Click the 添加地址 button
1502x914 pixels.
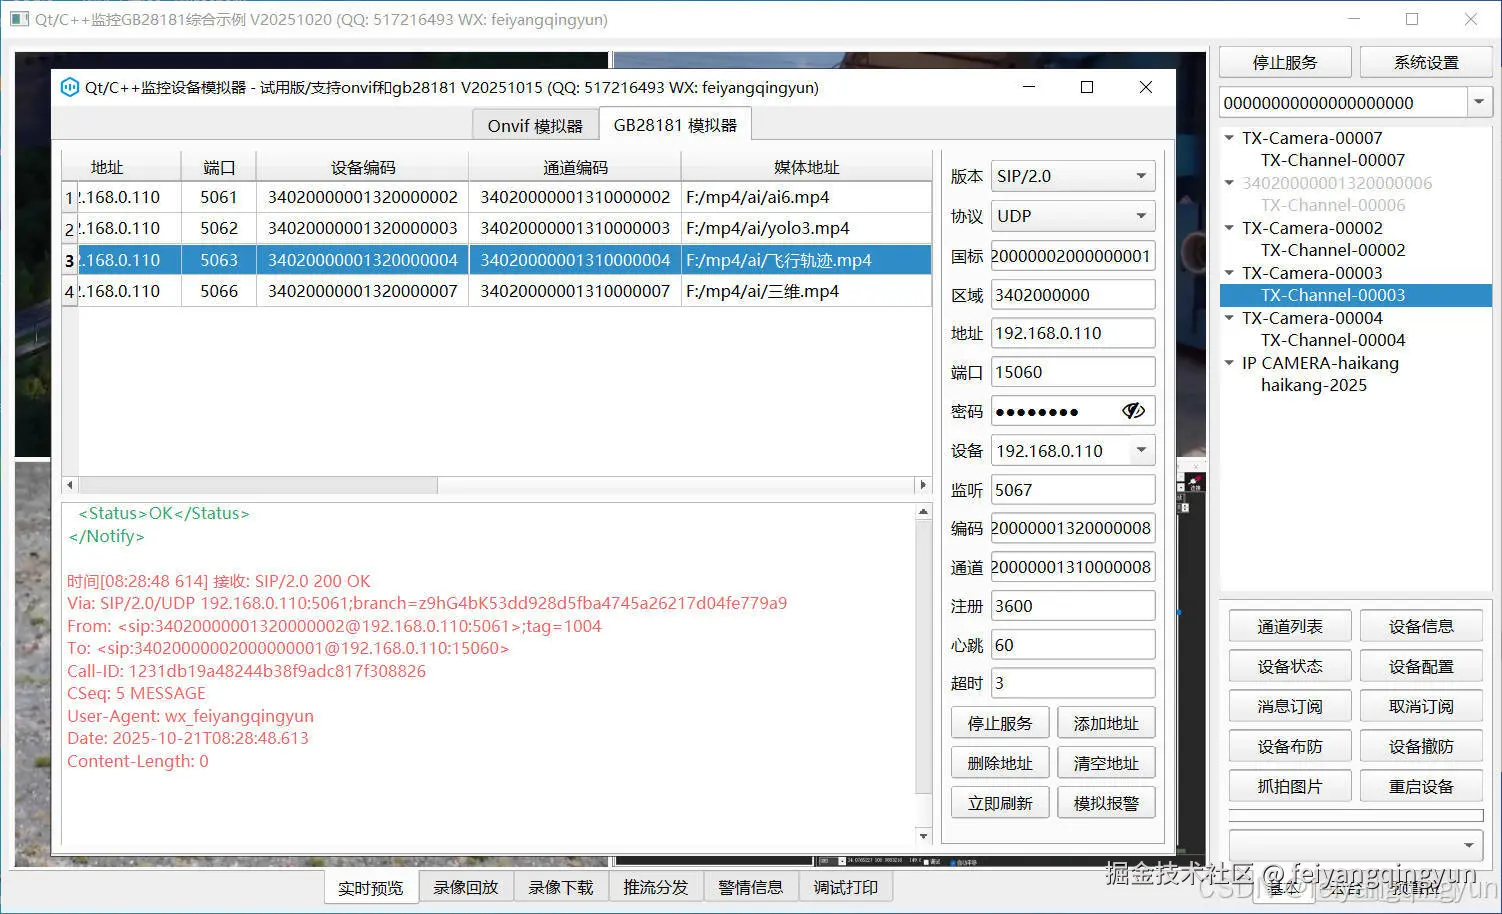pyautogui.click(x=1106, y=723)
